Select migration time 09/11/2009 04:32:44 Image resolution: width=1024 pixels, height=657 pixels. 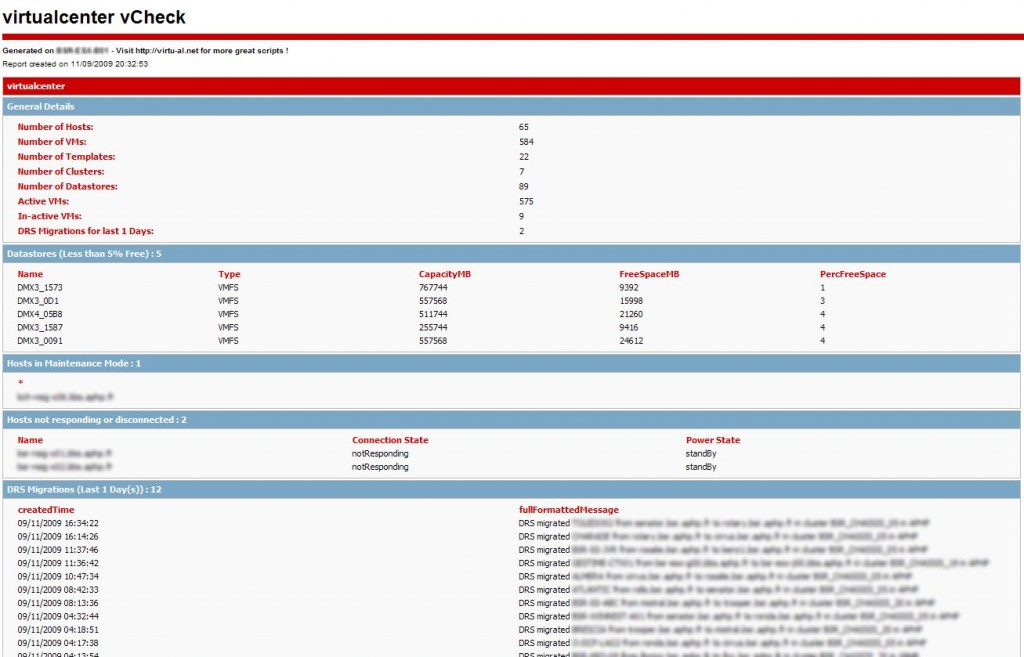click(x=58, y=617)
